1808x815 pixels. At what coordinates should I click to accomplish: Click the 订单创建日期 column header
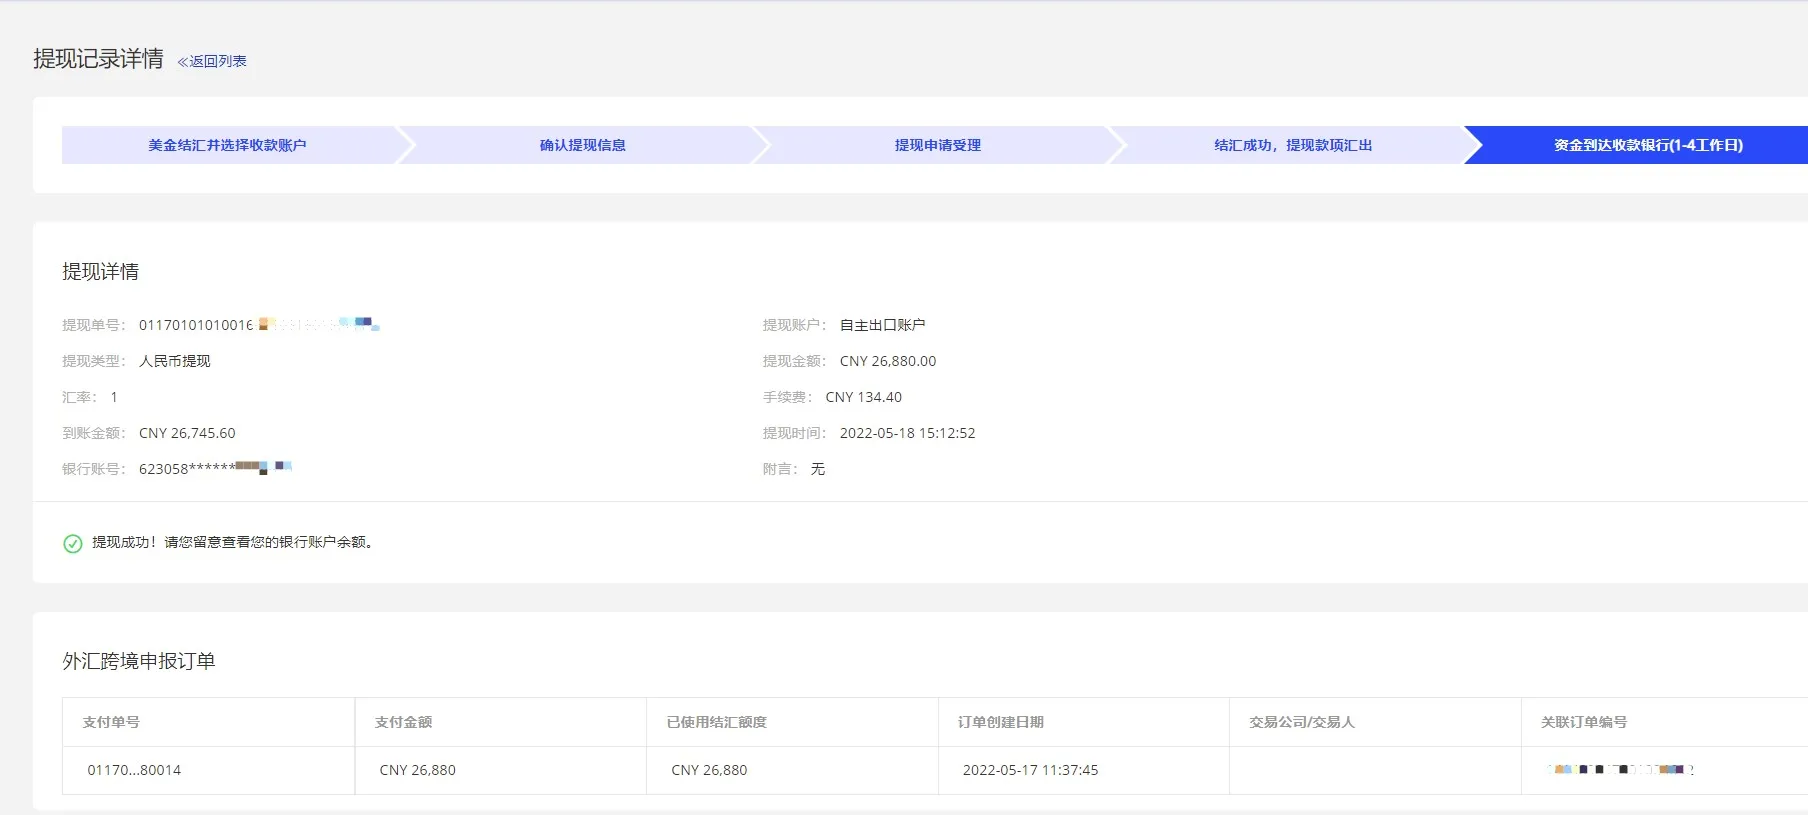tap(1000, 722)
